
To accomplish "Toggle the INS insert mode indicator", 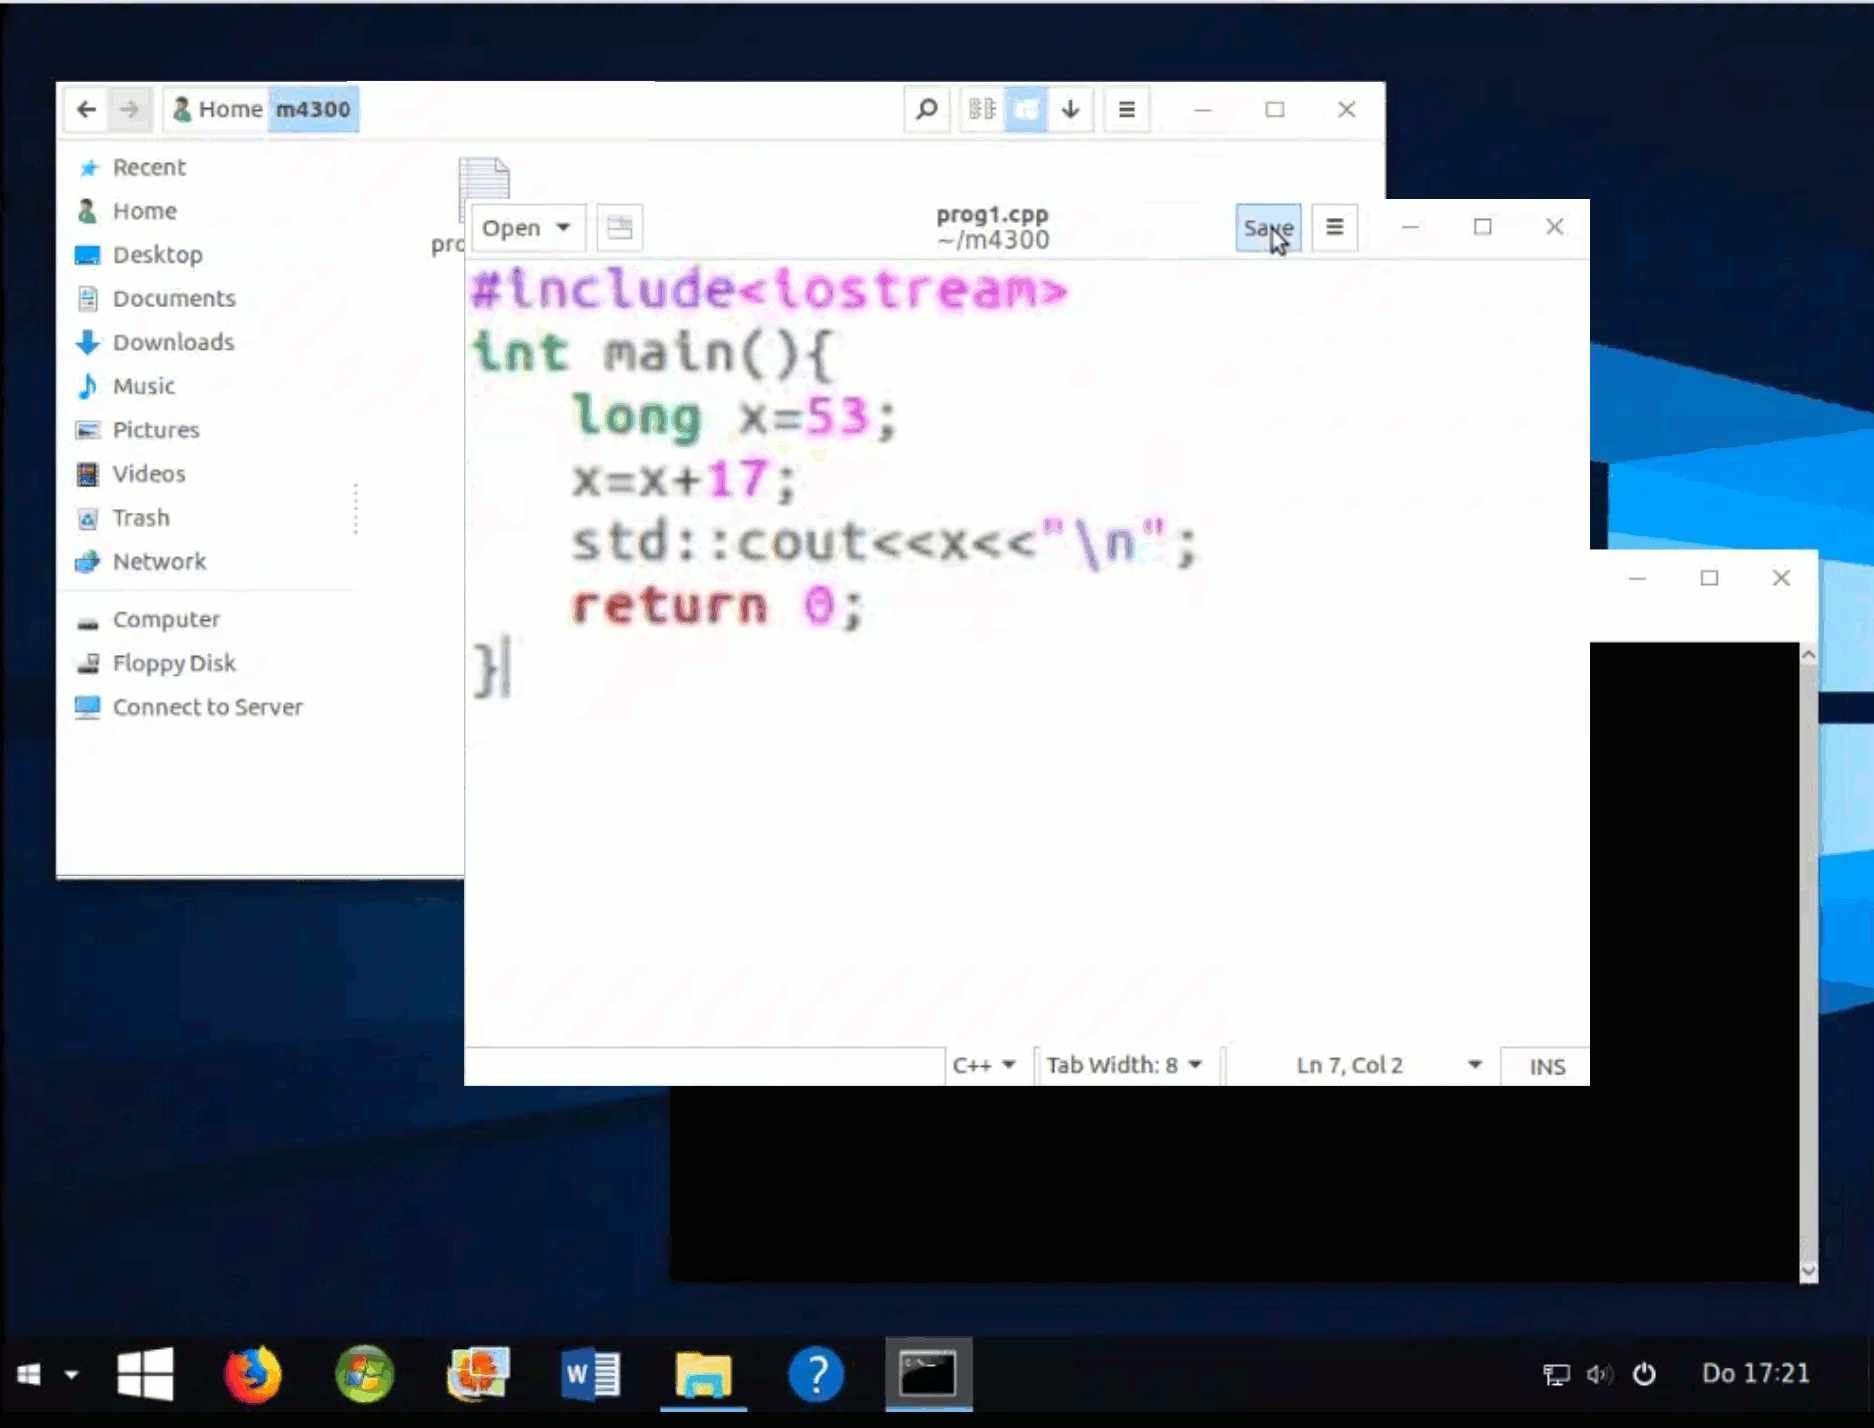I will (x=1546, y=1066).
